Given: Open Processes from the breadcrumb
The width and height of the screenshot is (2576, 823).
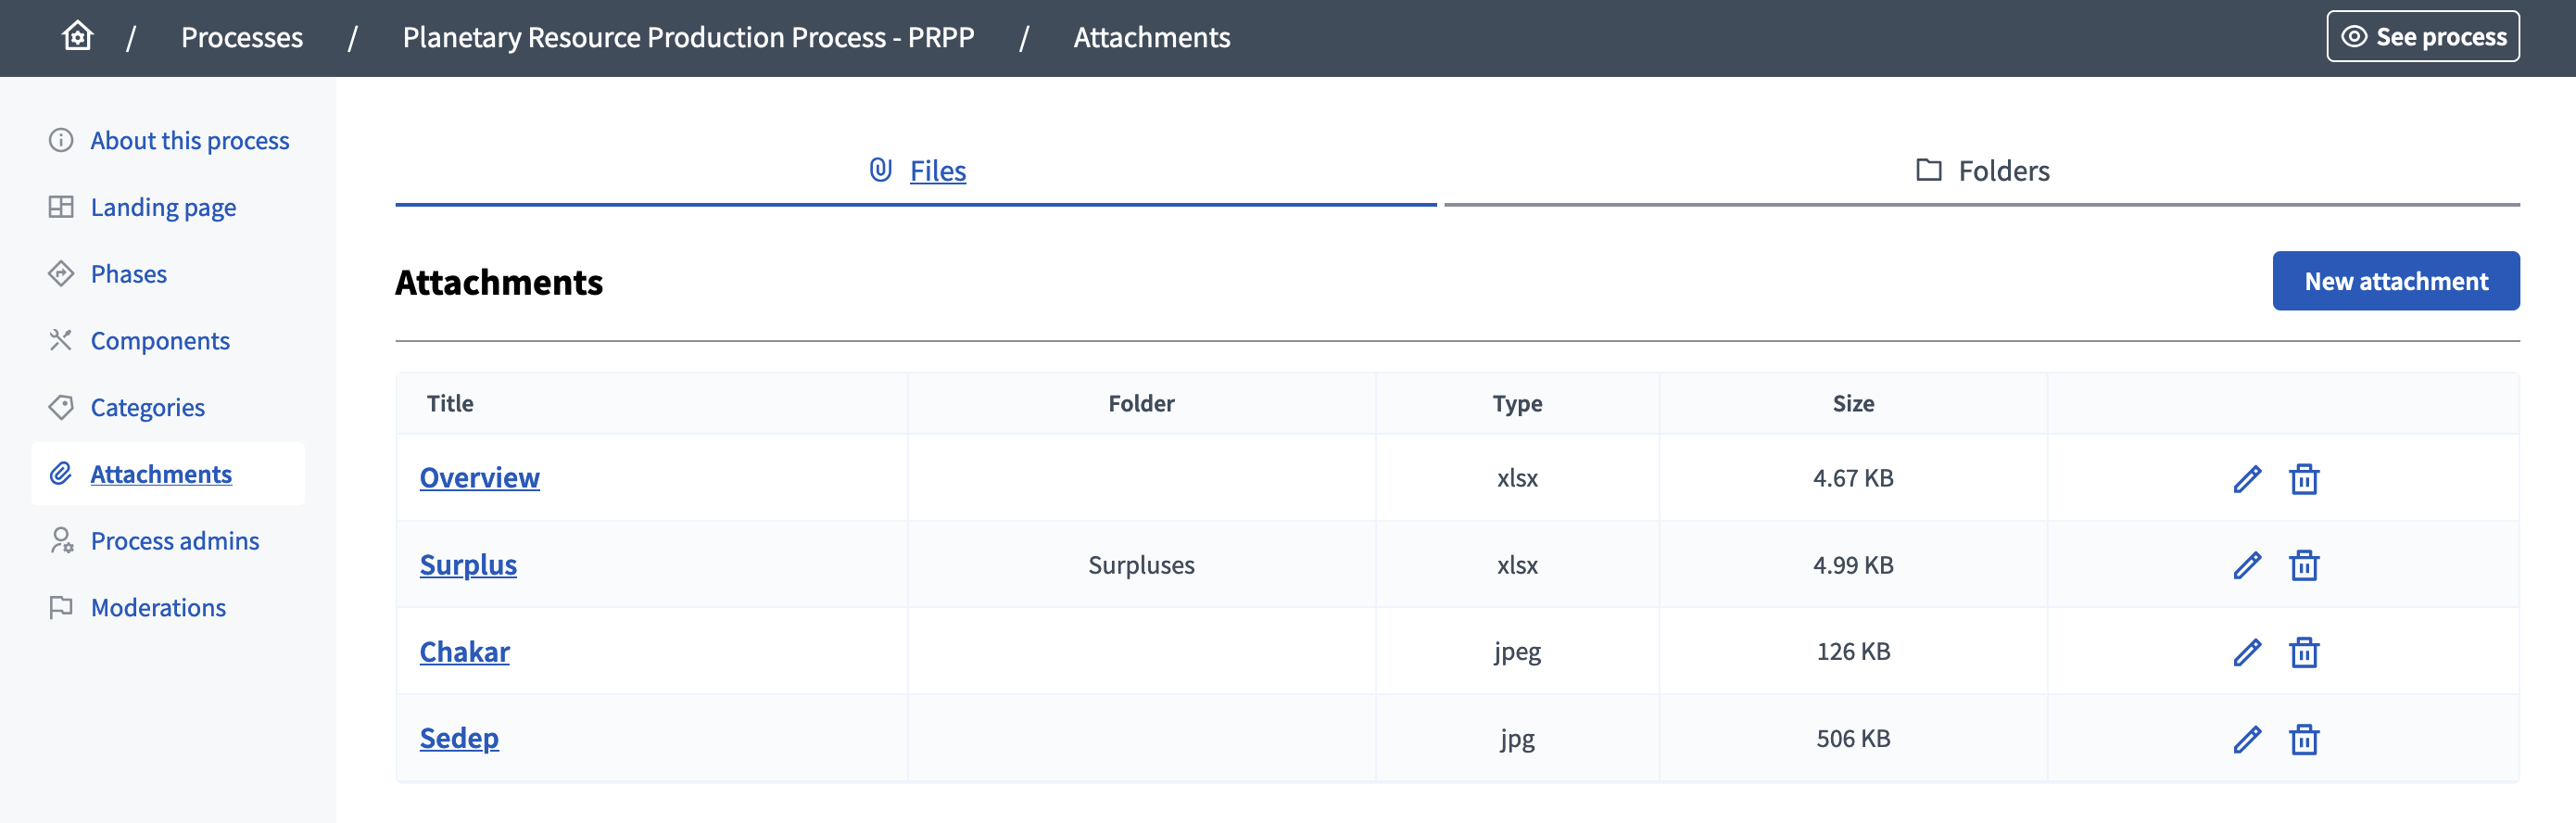Looking at the screenshot, I should click(241, 37).
